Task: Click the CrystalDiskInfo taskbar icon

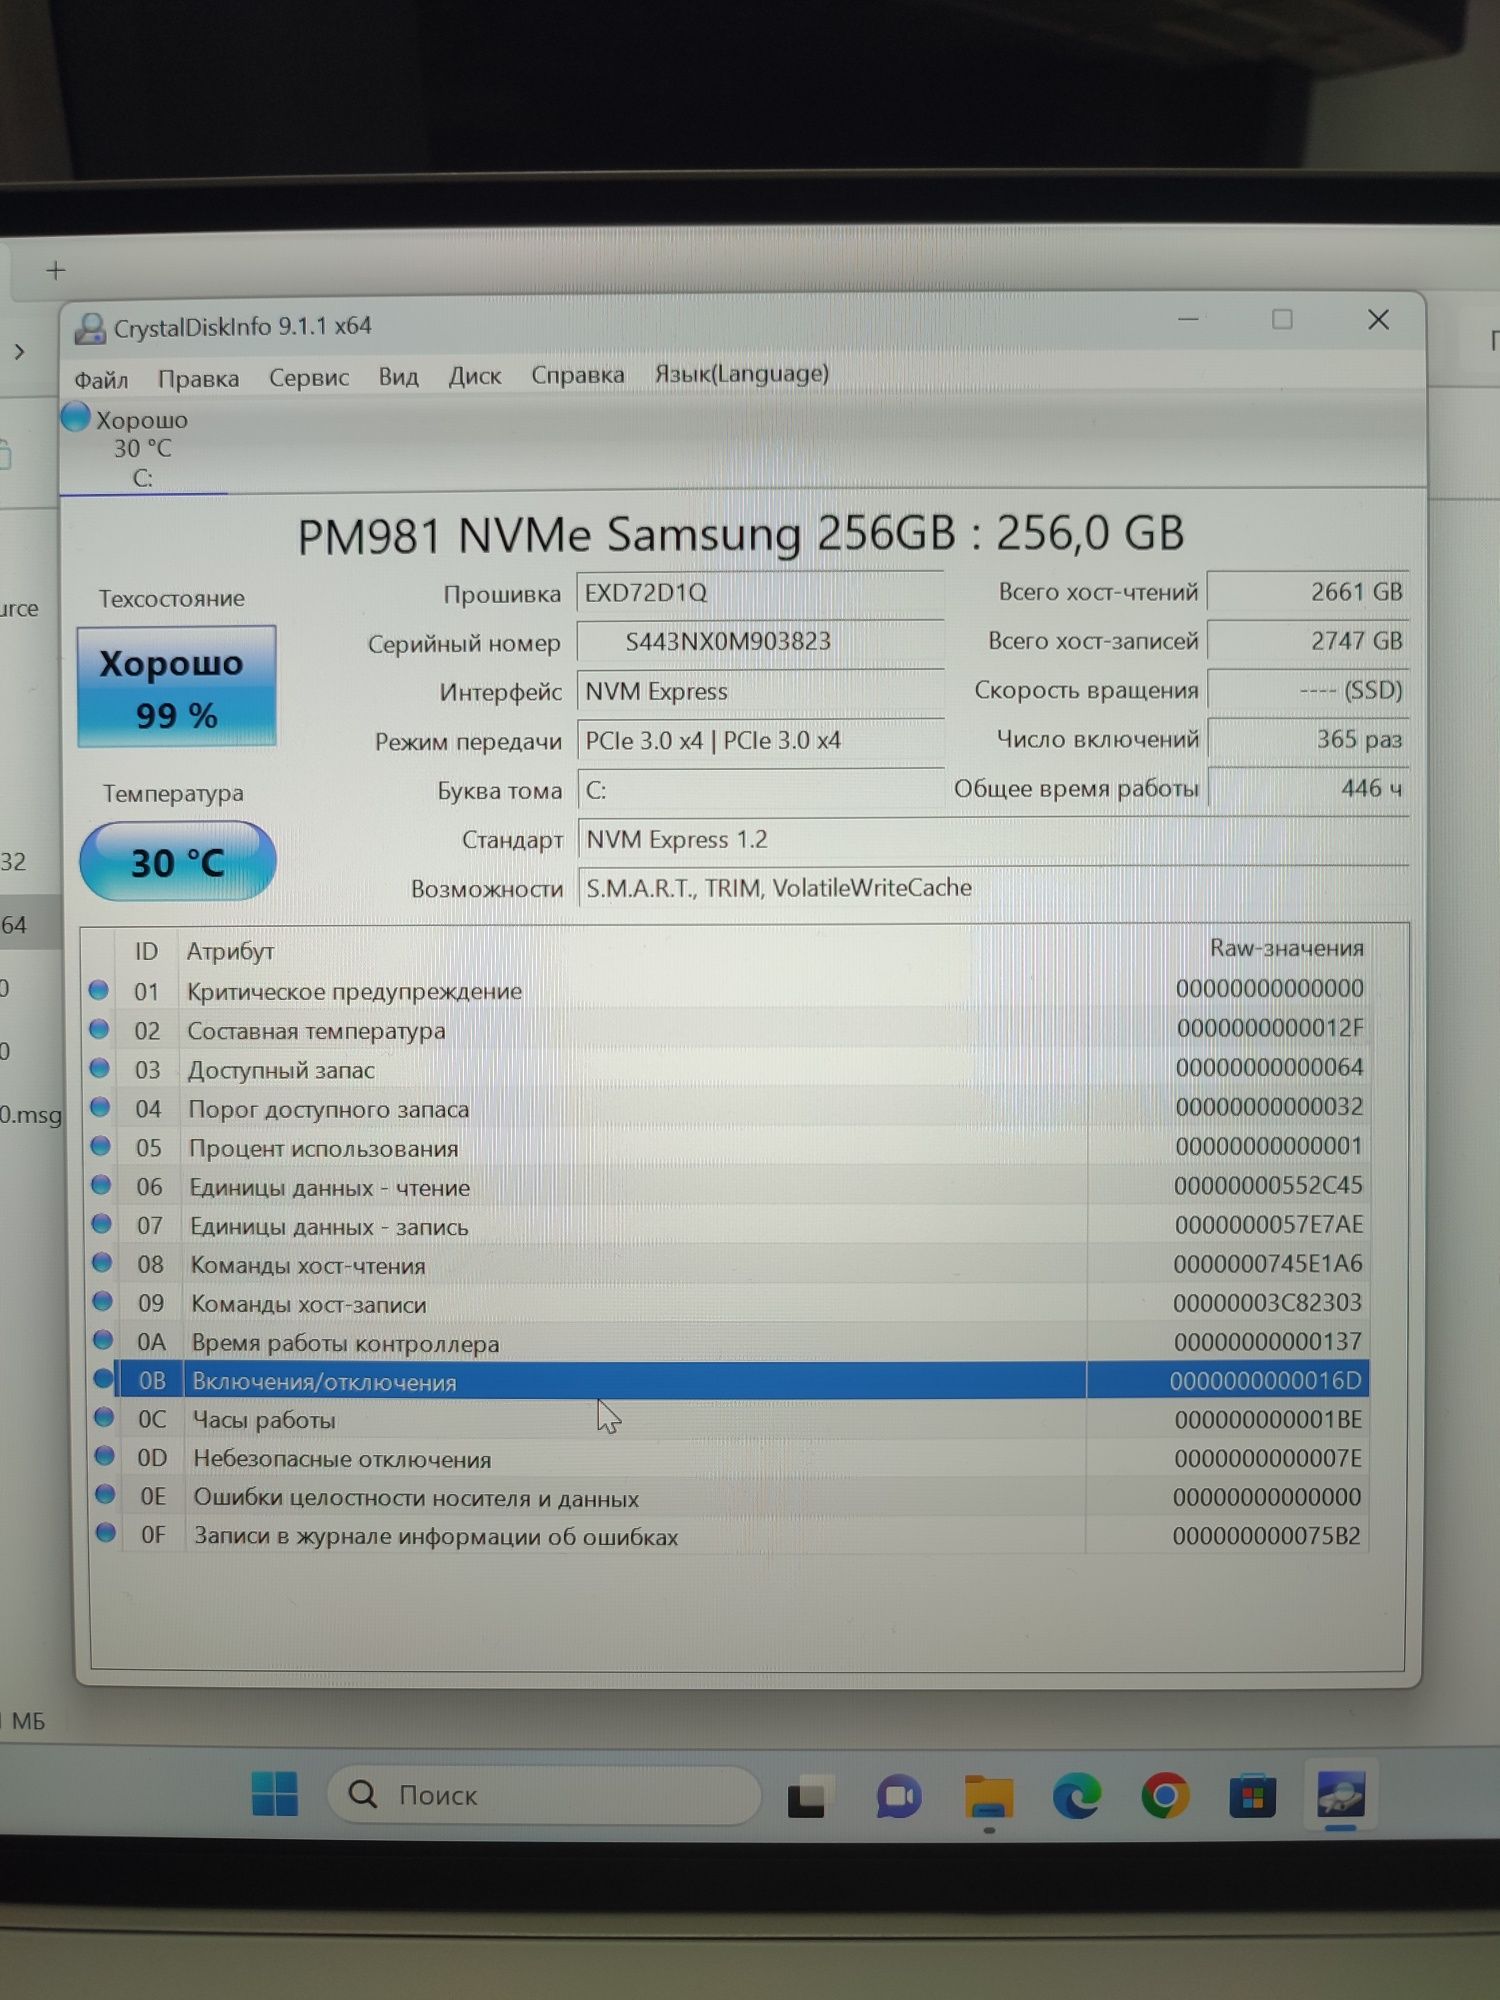Action: 1341,1795
